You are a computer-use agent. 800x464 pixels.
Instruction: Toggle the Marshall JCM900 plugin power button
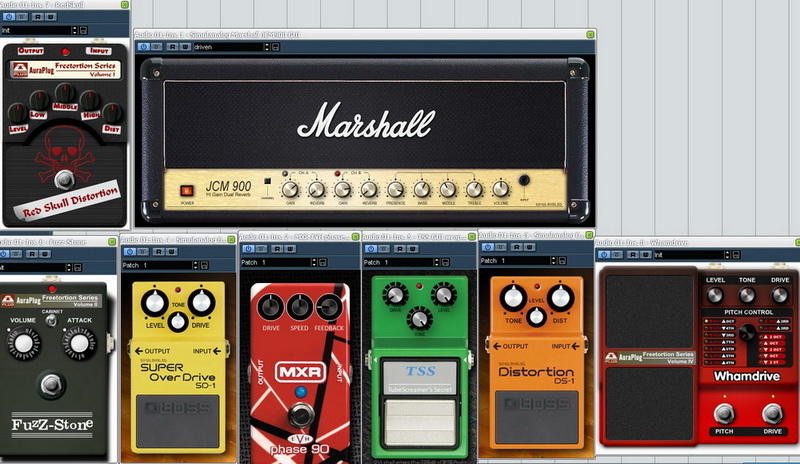143,47
